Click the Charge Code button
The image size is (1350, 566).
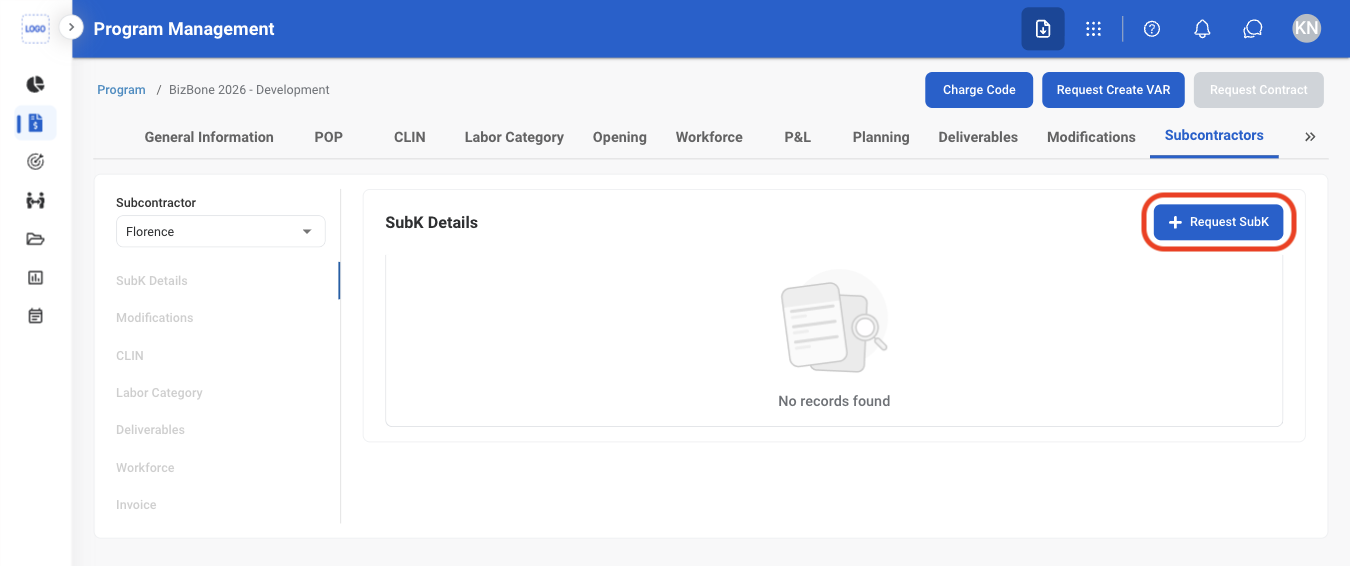tap(979, 90)
